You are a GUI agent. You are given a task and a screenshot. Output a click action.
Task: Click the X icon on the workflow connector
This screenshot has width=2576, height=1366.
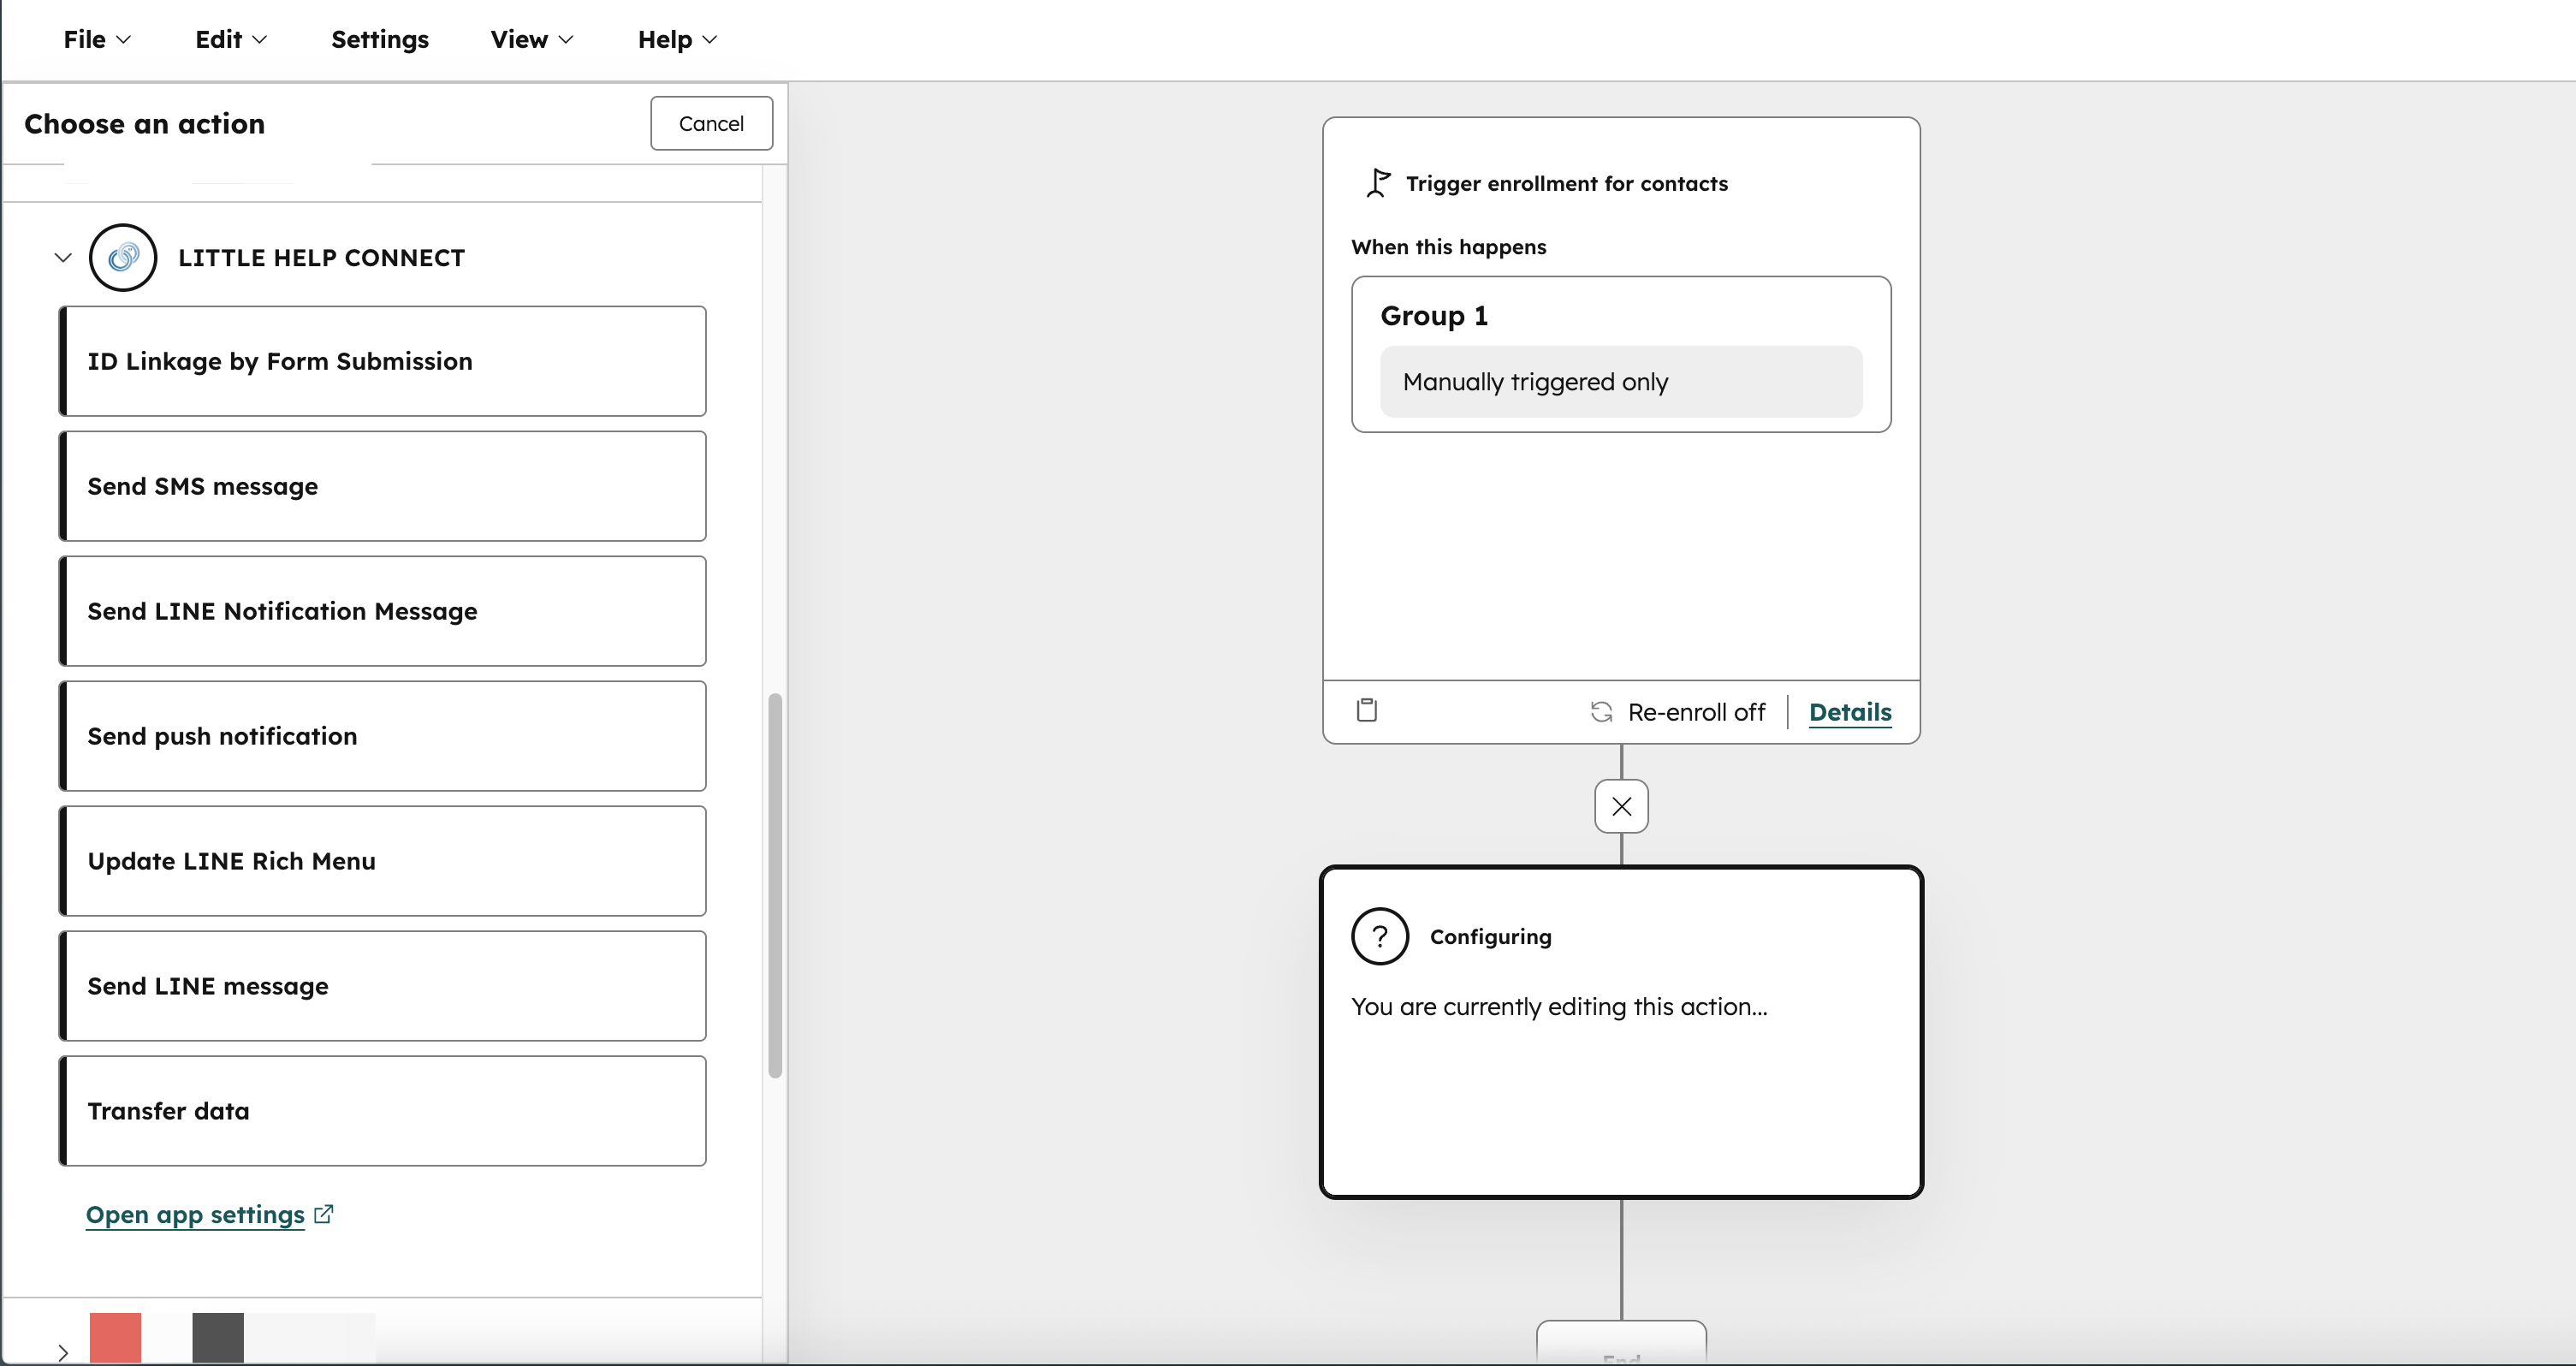[x=1621, y=806]
